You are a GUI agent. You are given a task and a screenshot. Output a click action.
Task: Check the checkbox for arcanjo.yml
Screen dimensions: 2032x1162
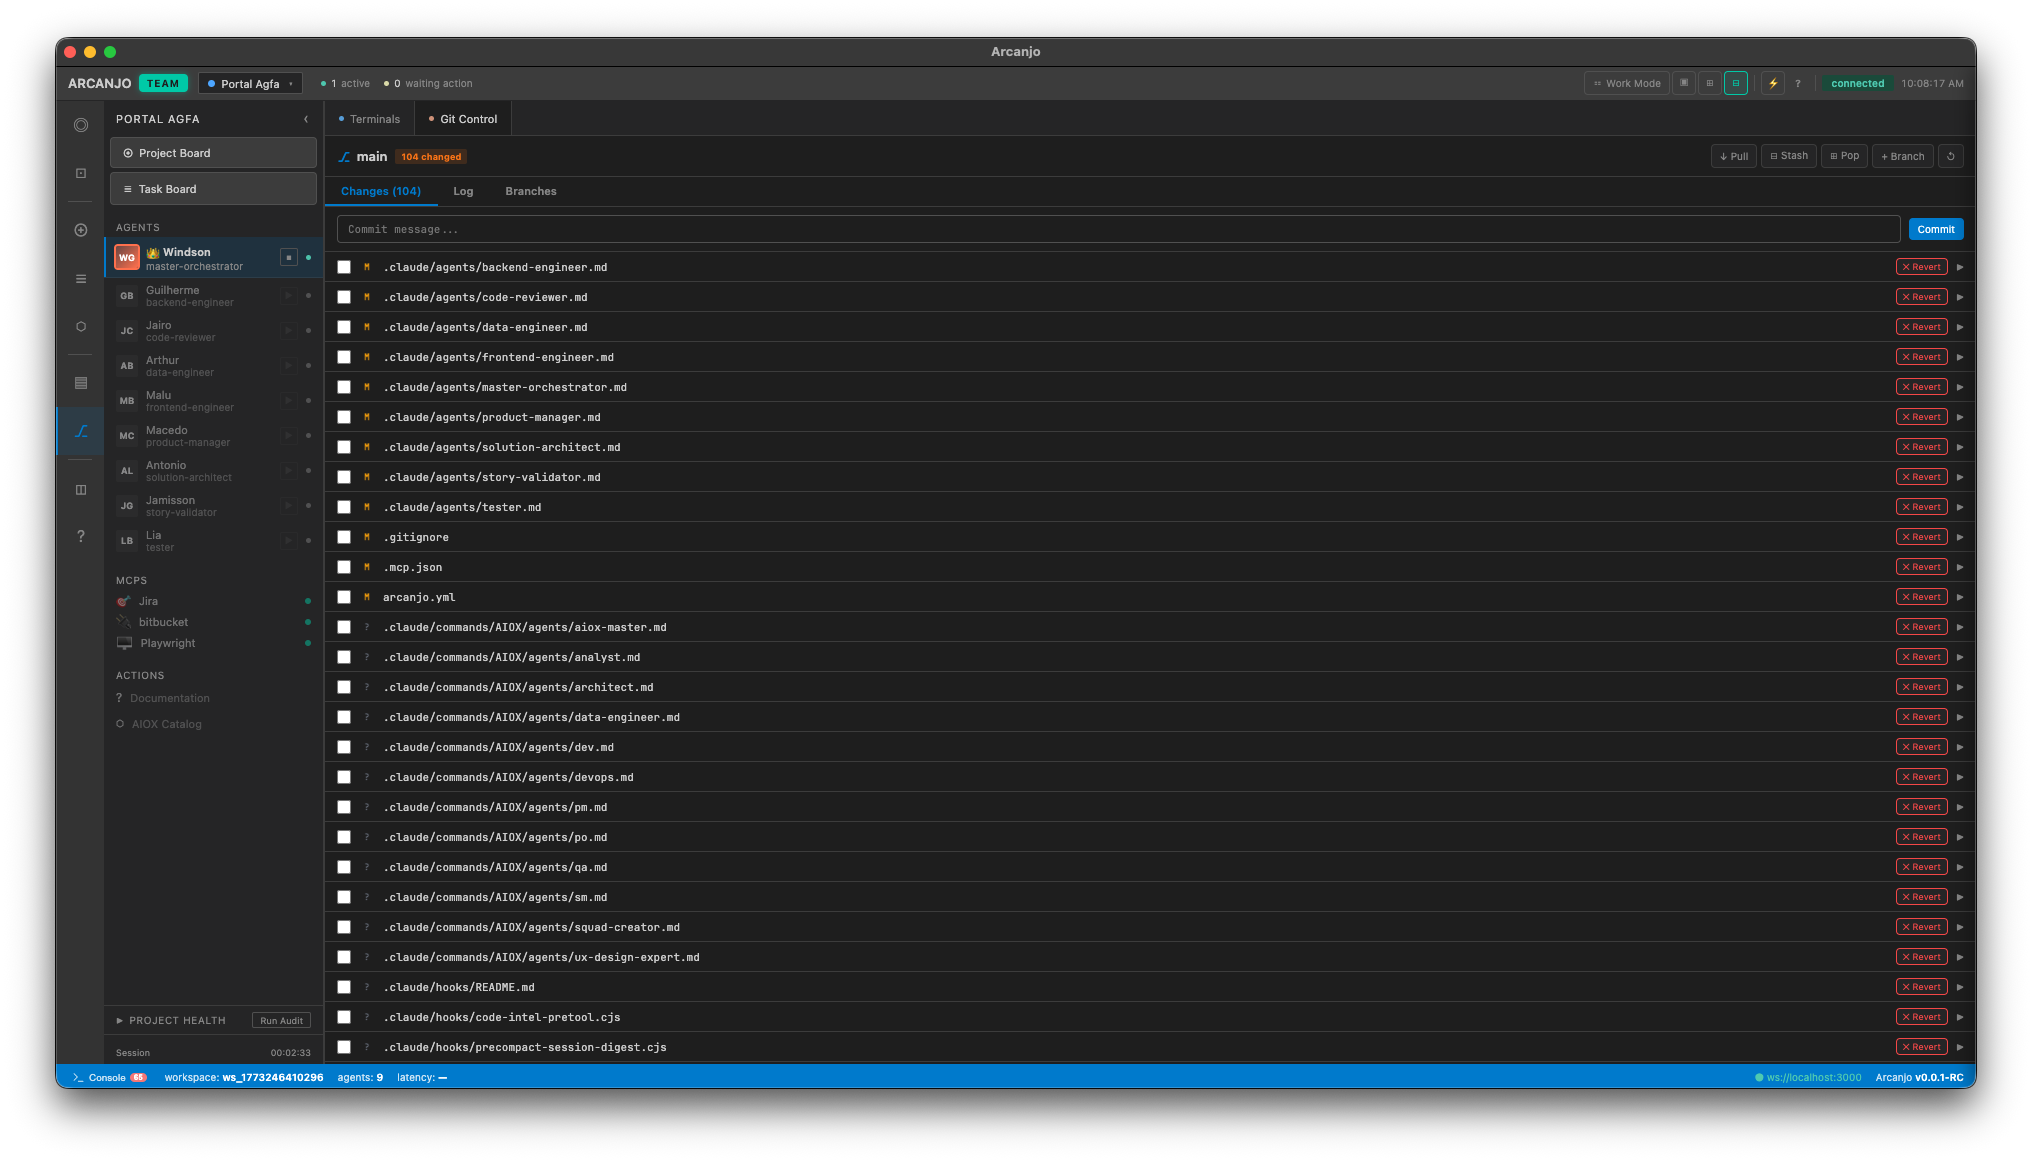[x=344, y=597]
